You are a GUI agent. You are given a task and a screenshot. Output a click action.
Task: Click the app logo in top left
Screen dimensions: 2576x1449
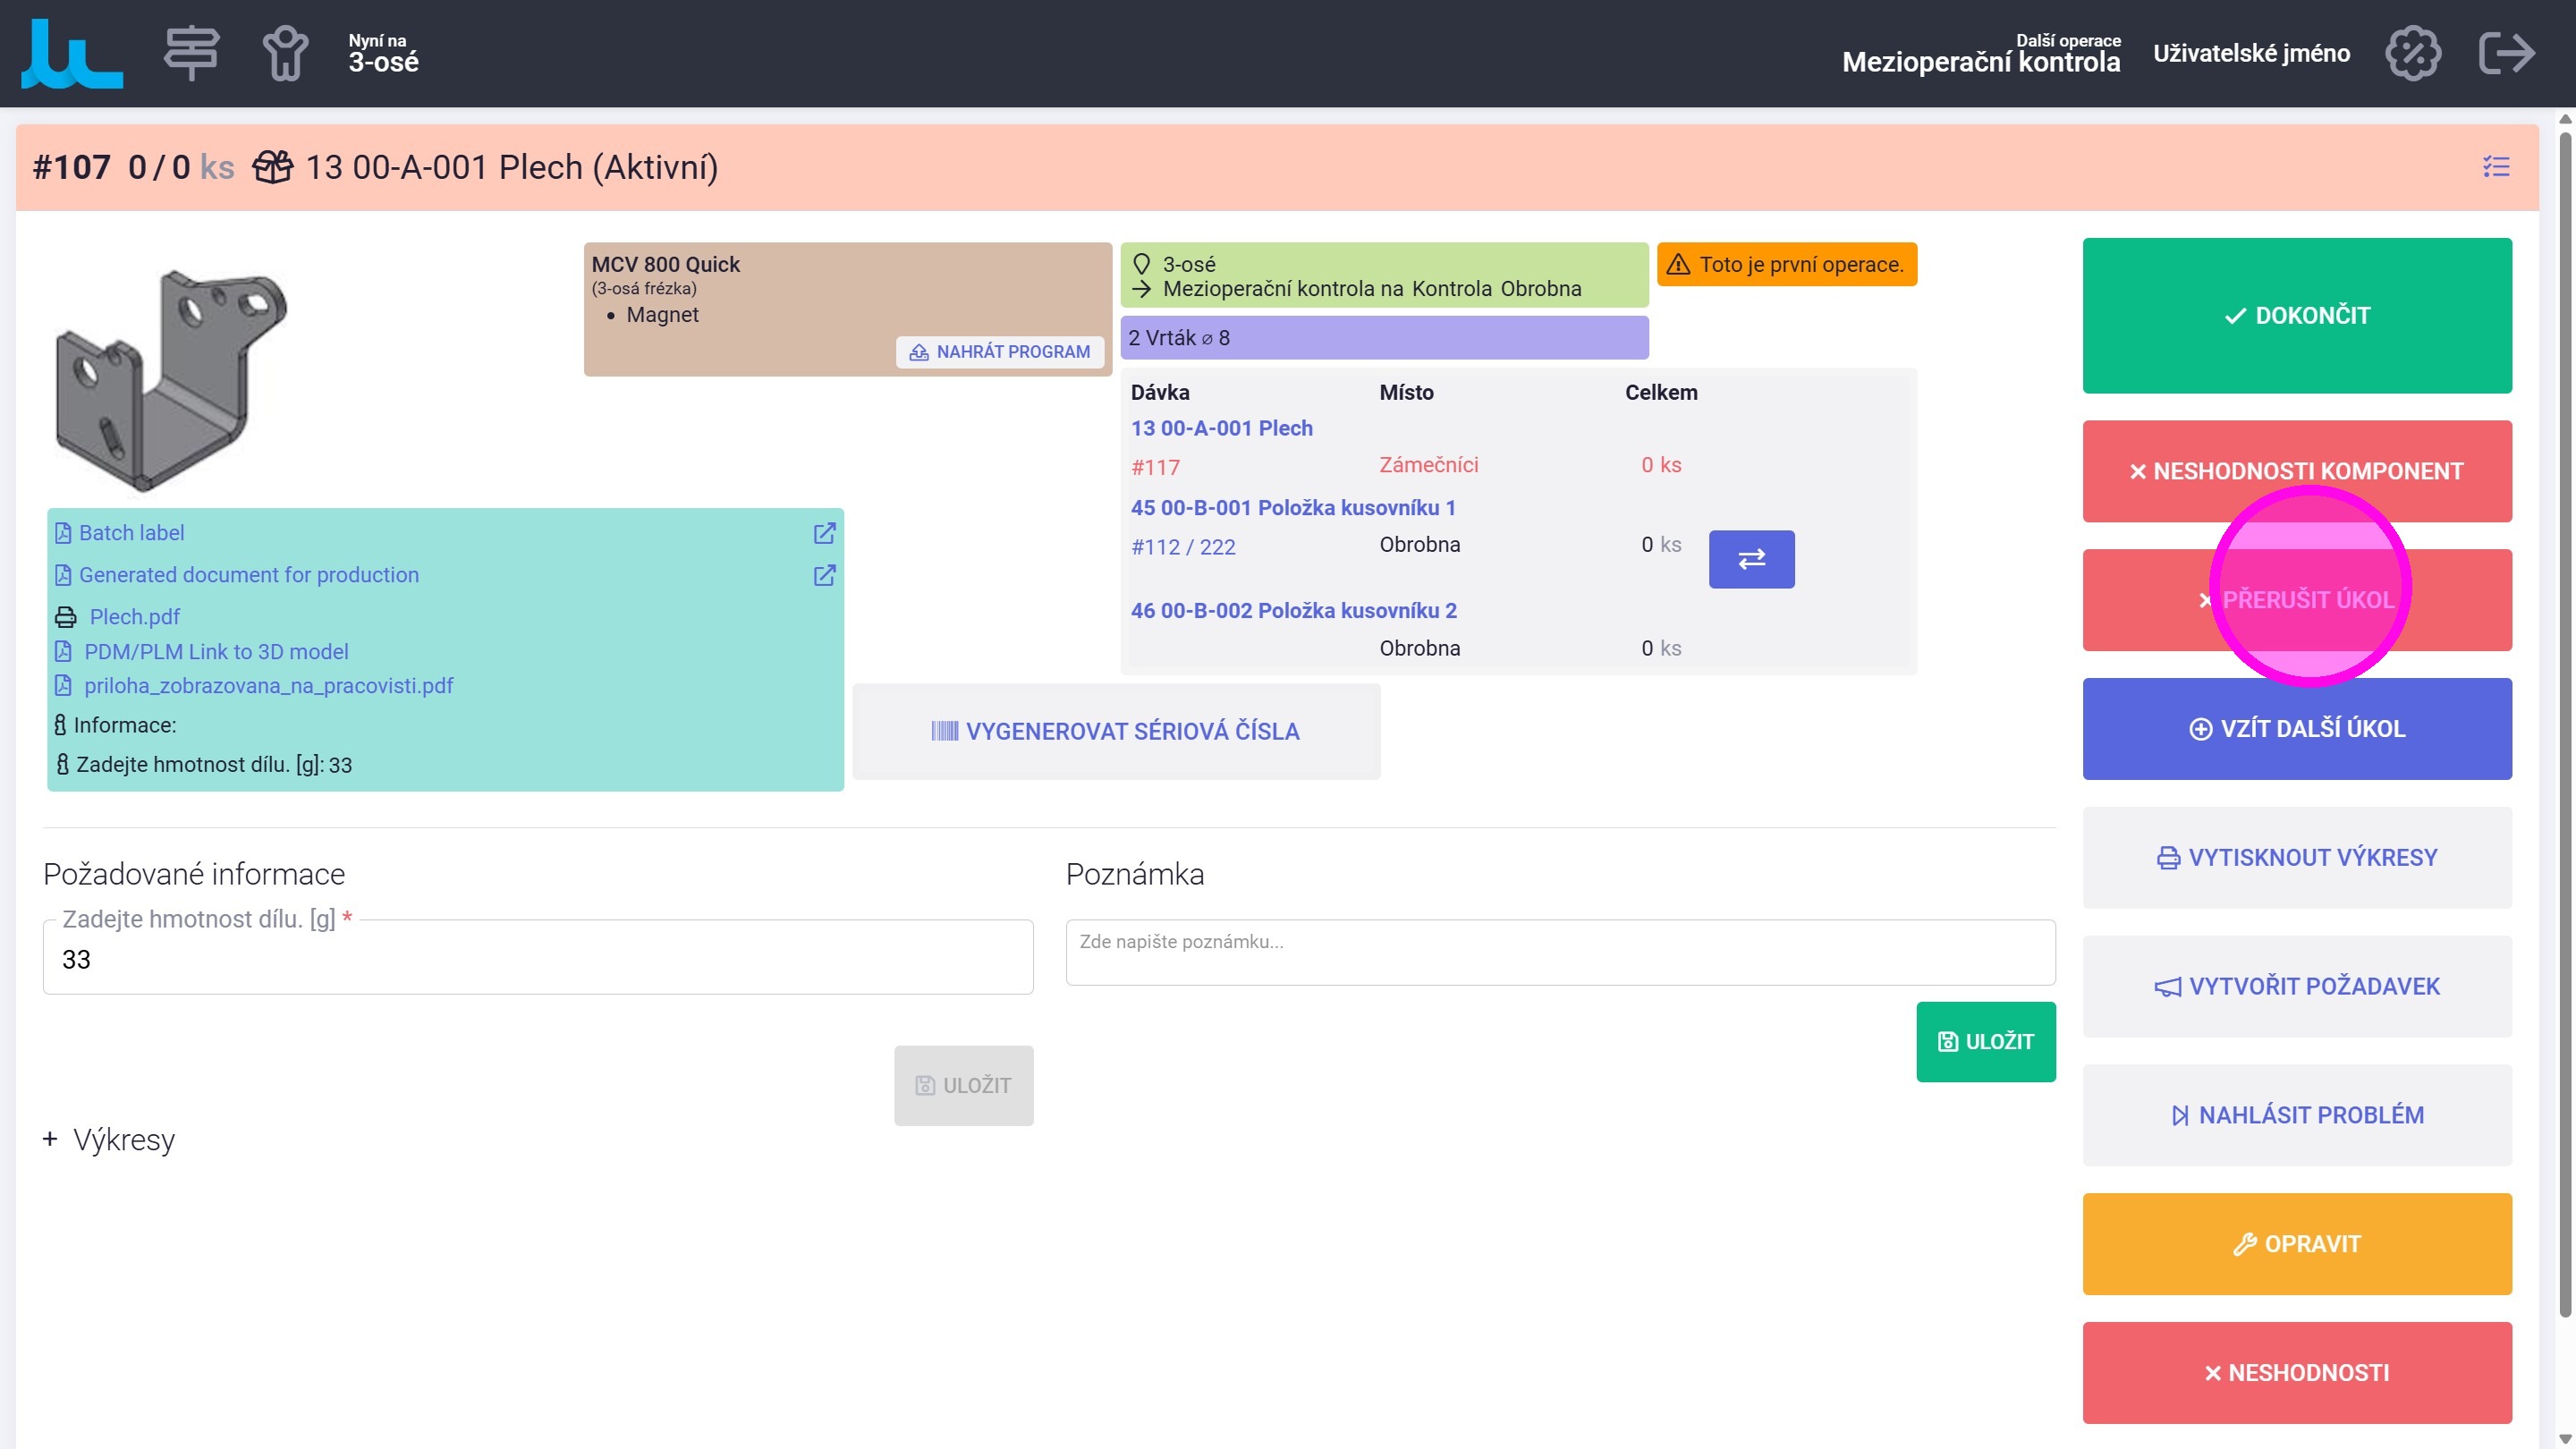click(72, 55)
